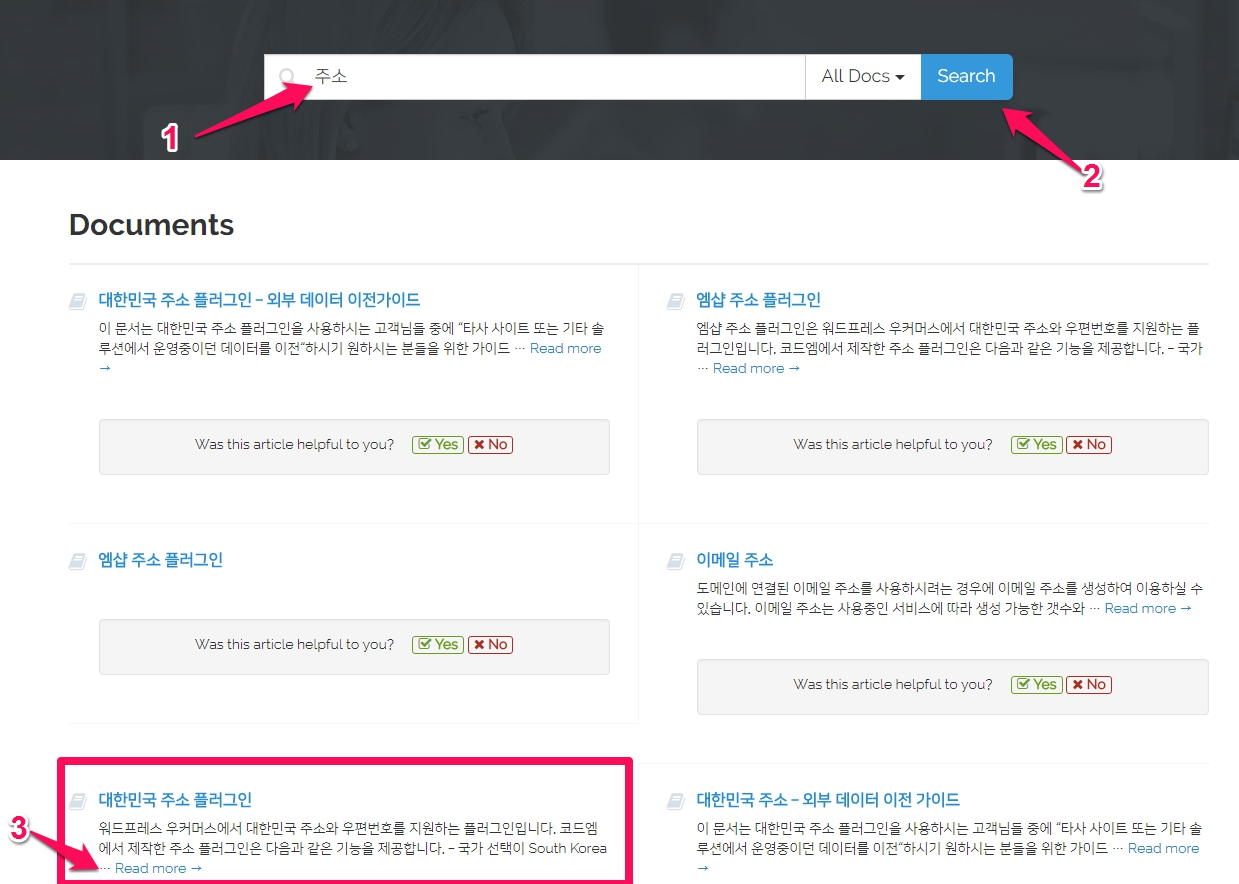Image resolution: width=1239 pixels, height=884 pixels.
Task: Click book icon in the highlighted 대한민국 주소 플러그인 entry
Action: (78, 801)
